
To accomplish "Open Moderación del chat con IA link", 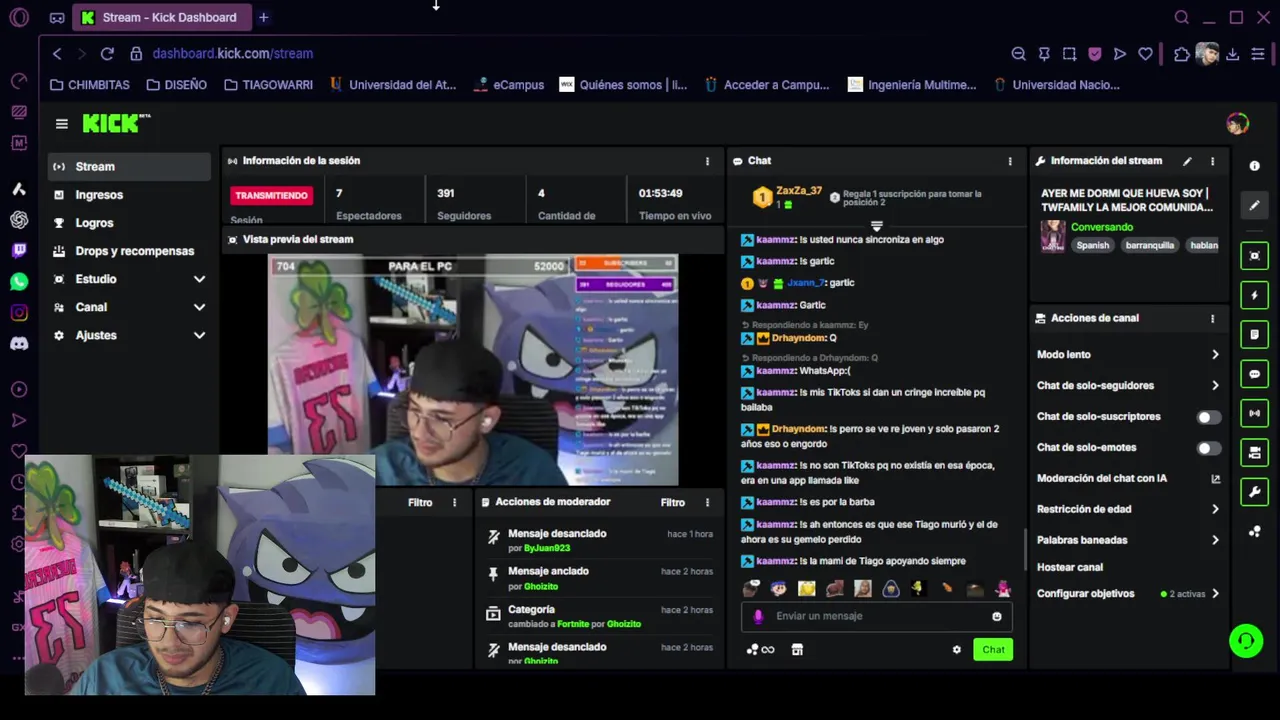I will 1128,479.
